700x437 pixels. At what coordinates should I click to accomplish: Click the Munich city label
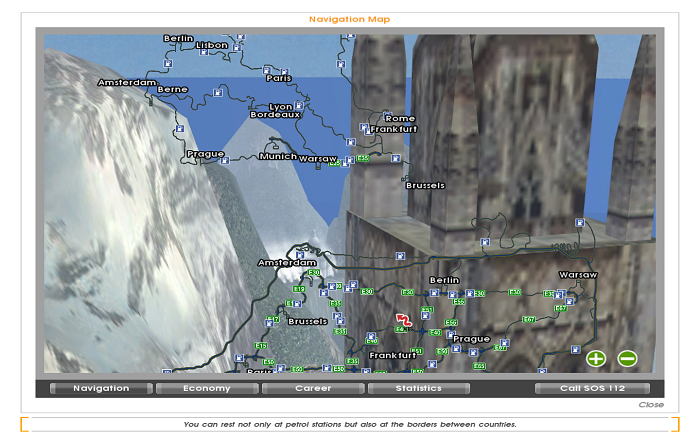pos(277,156)
